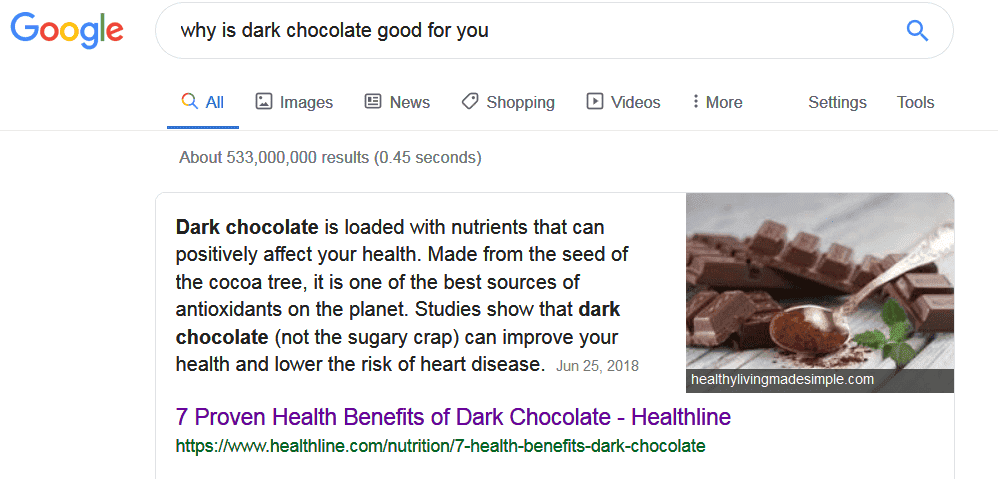Open the search Tools options
998x479 pixels.
(915, 102)
